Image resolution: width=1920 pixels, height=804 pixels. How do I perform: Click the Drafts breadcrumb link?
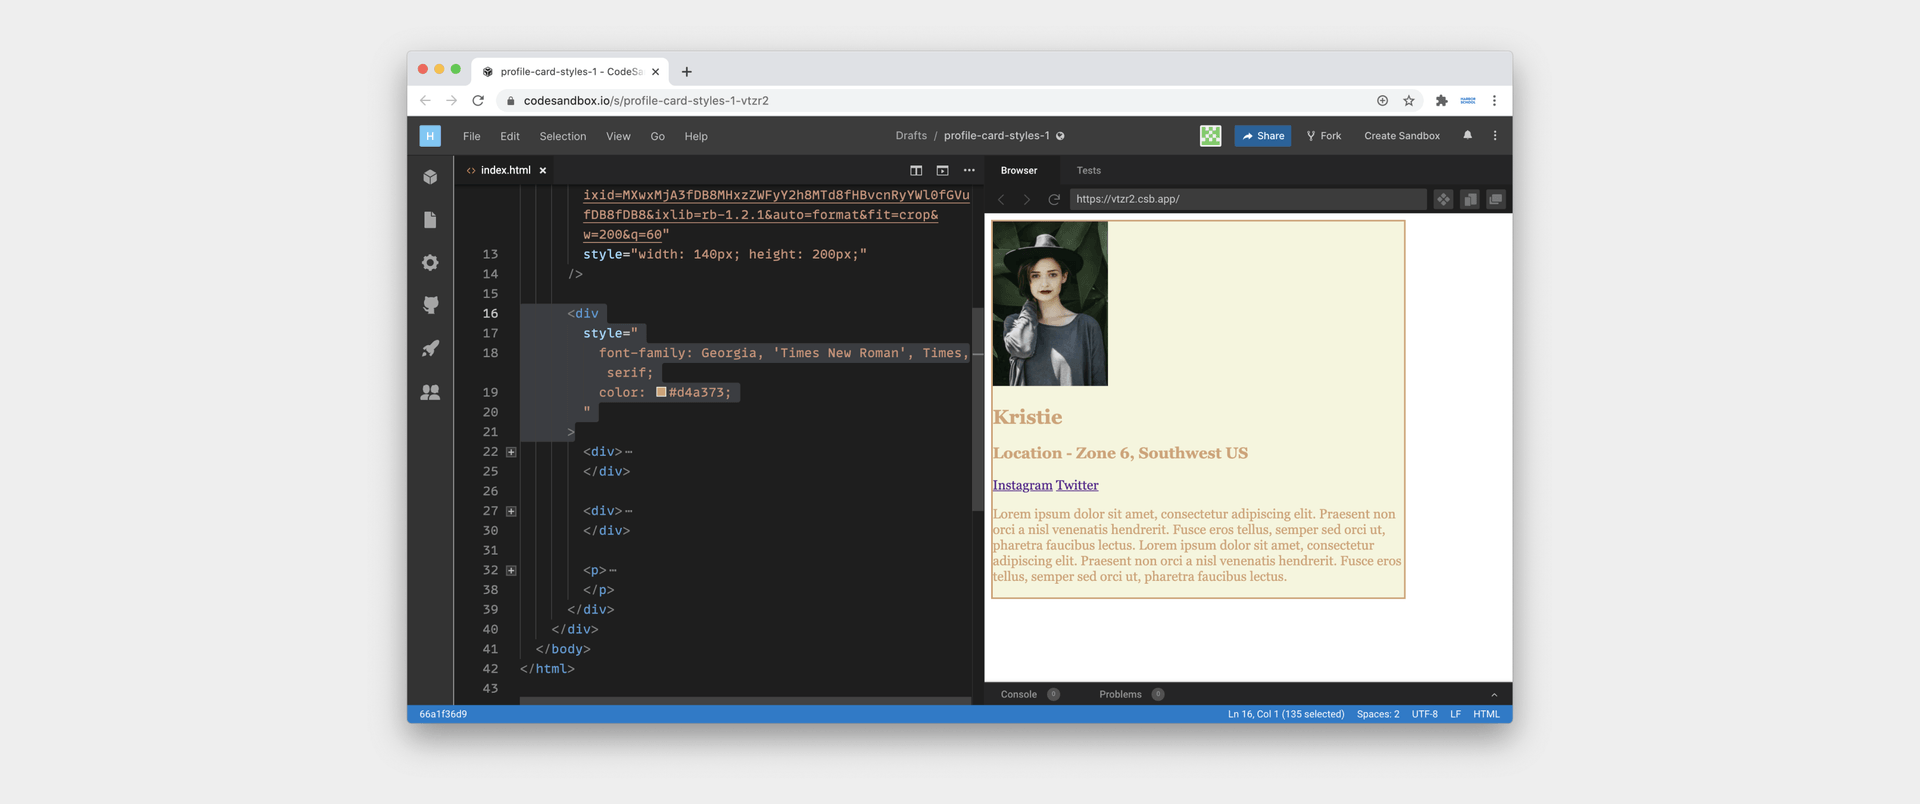[911, 136]
